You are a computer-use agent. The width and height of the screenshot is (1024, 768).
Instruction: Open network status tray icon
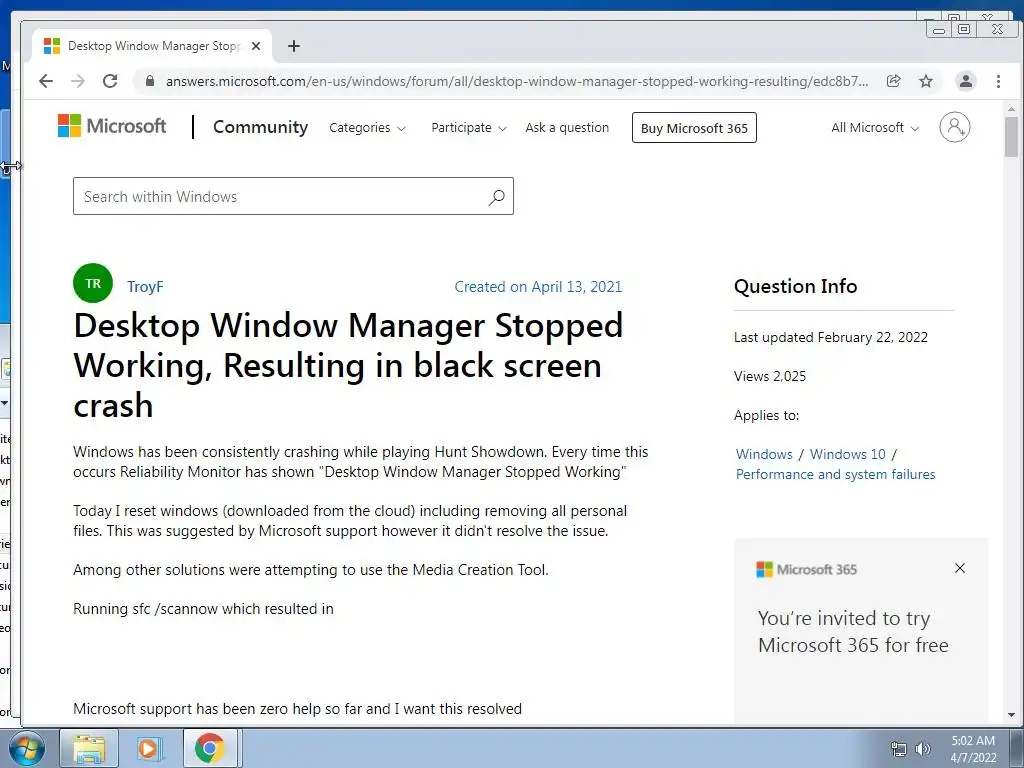[899, 749]
